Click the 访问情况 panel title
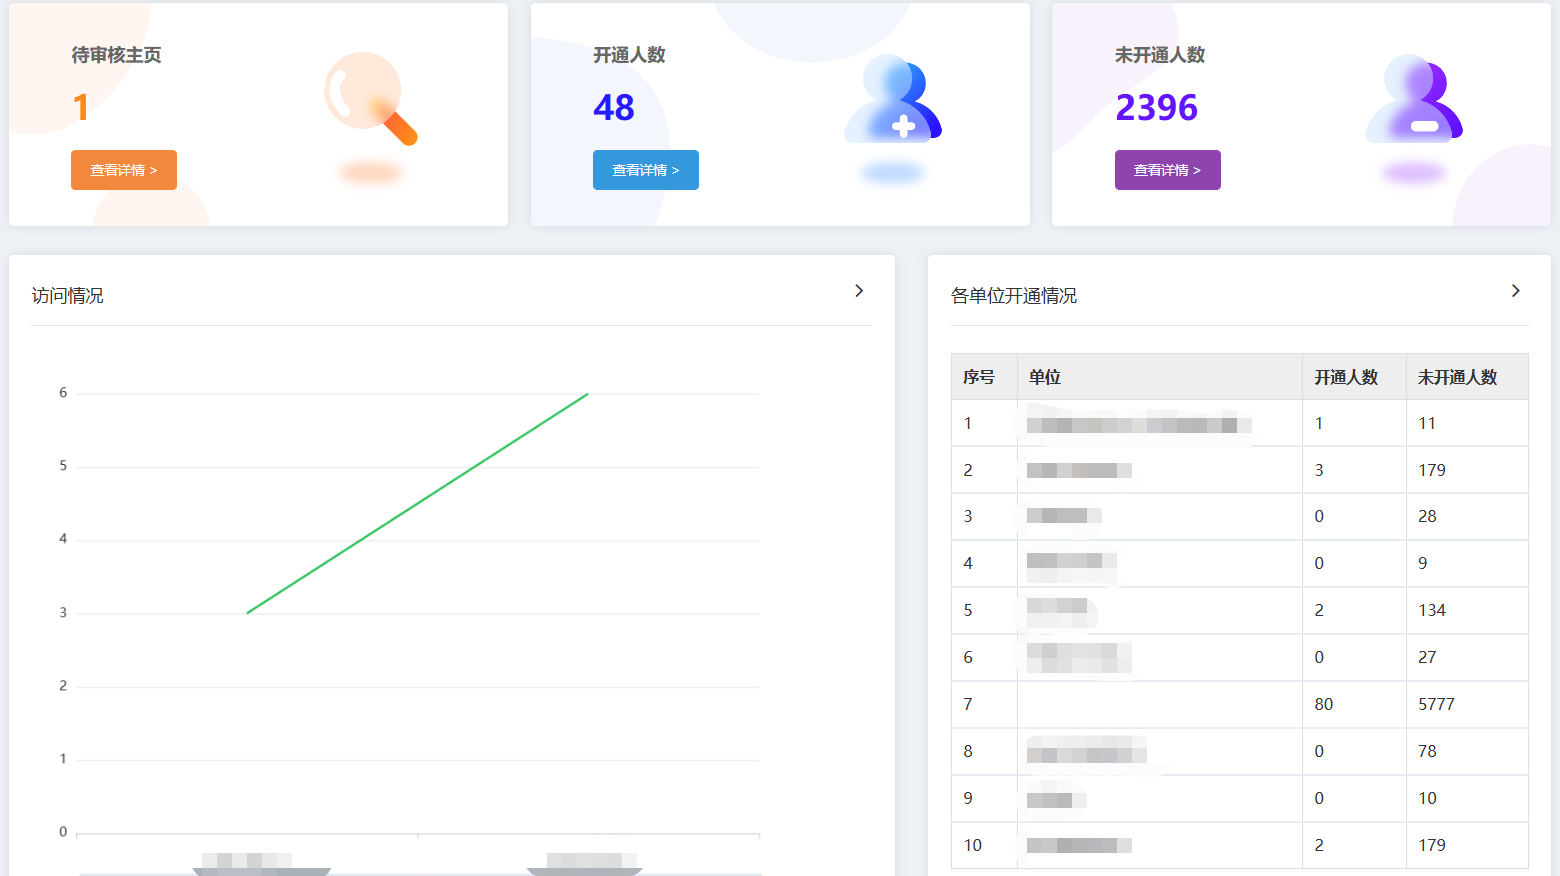The width and height of the screenshot is (1560, 876). pyautogui.click(x=68, y=296)
